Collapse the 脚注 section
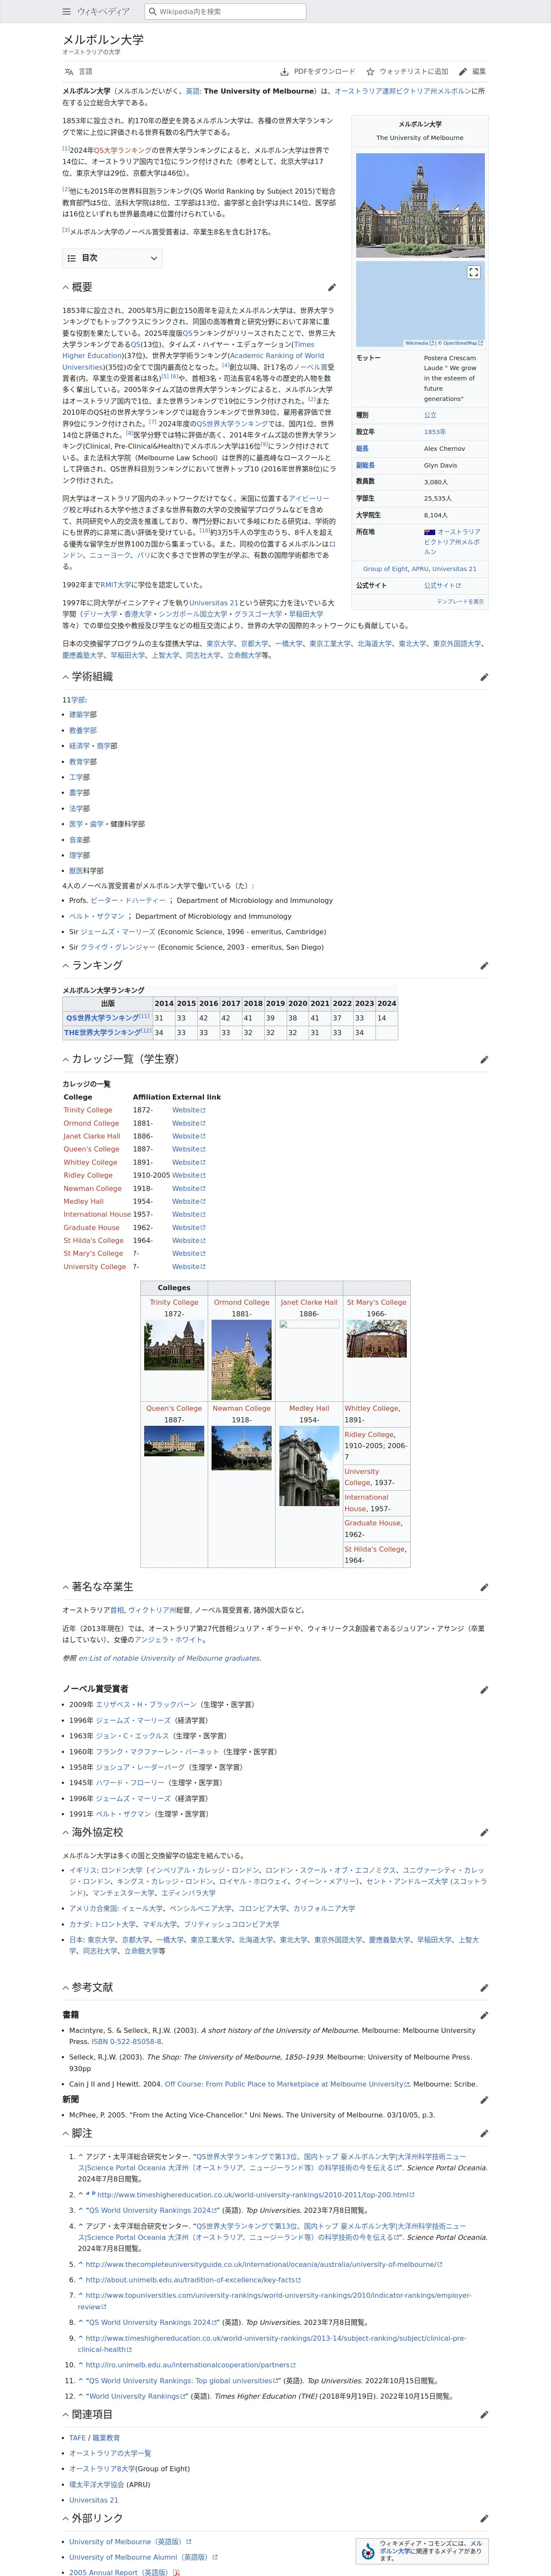The height and width of the screenshot is (2576, 551). coord(66,2134)
